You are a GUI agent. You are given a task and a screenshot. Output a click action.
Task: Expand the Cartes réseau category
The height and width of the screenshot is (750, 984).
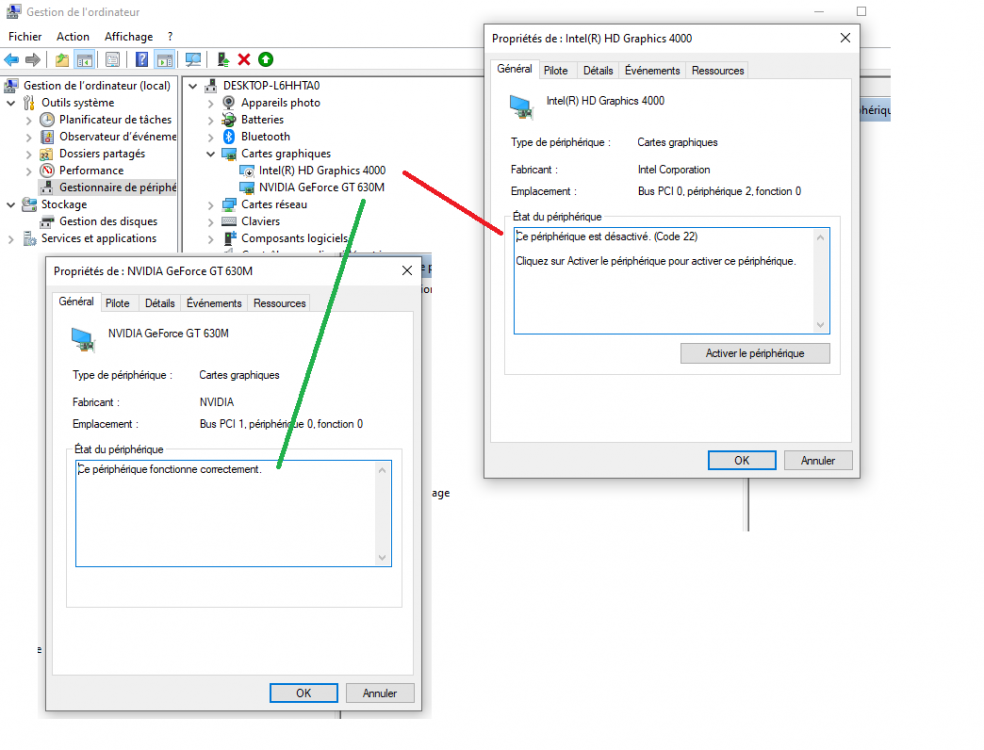pyautogui.click(x=211, y=205)
